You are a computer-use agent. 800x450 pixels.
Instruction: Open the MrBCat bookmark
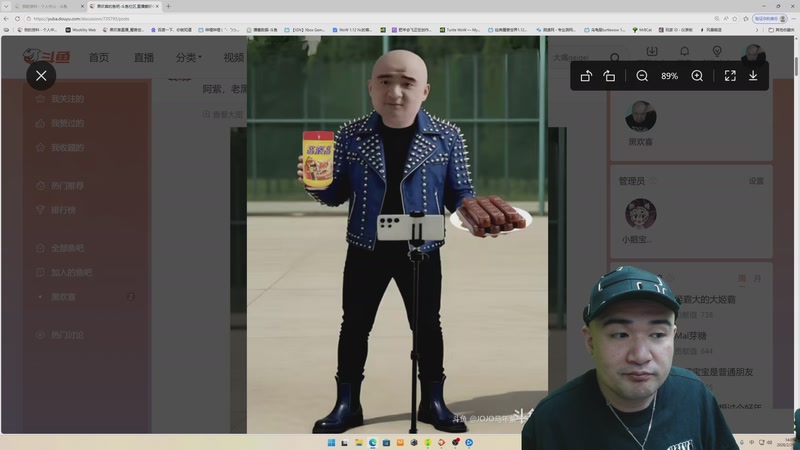click(x=642, y=30)
